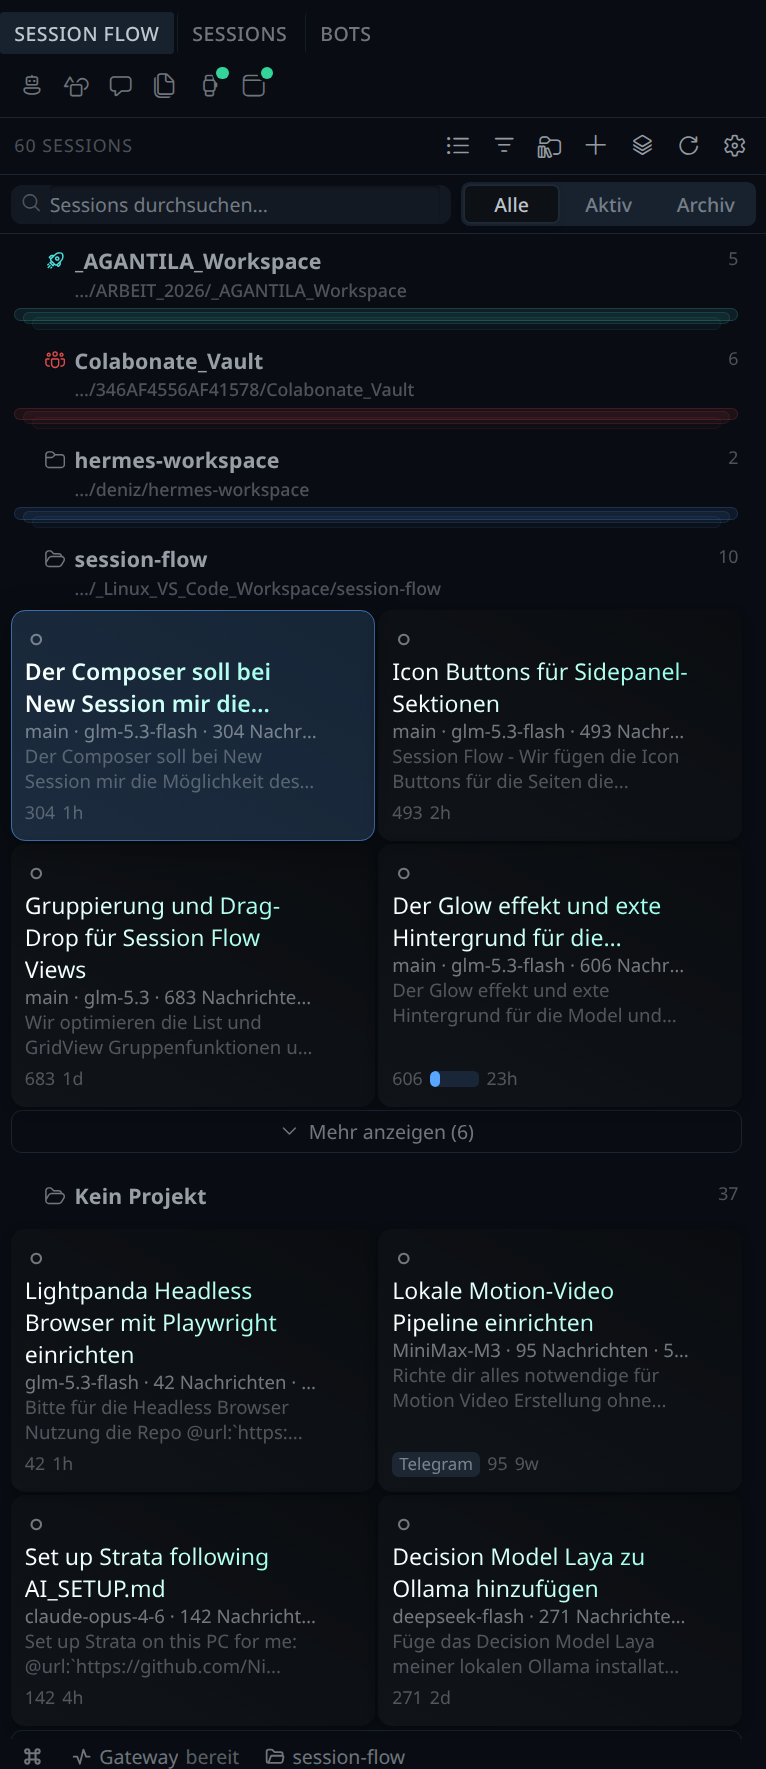Focus the Sessions durchsuchen search field

point(231,205)
